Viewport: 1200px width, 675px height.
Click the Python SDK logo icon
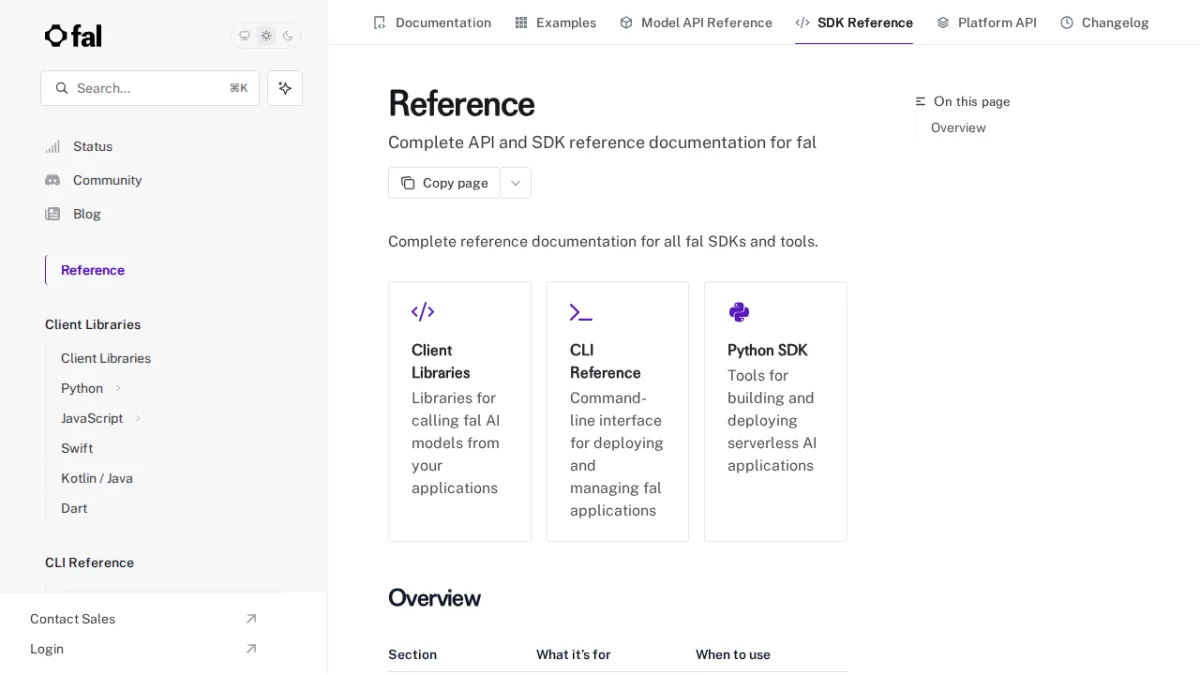pos(739,312)
